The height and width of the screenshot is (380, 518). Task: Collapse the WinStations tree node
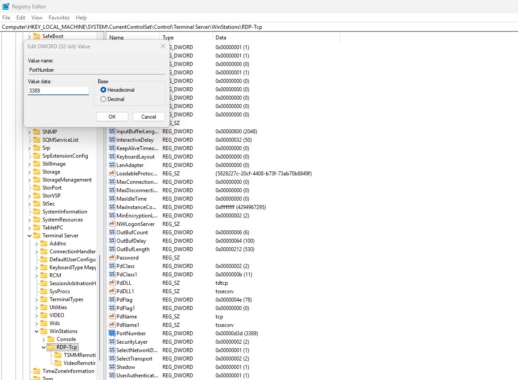tap(36, 331)
